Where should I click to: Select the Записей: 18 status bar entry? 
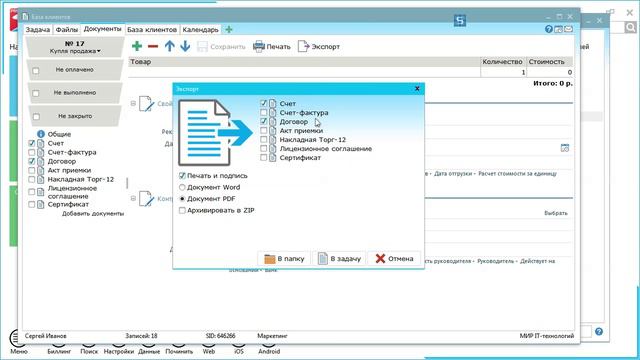click(x=141, y=336)
